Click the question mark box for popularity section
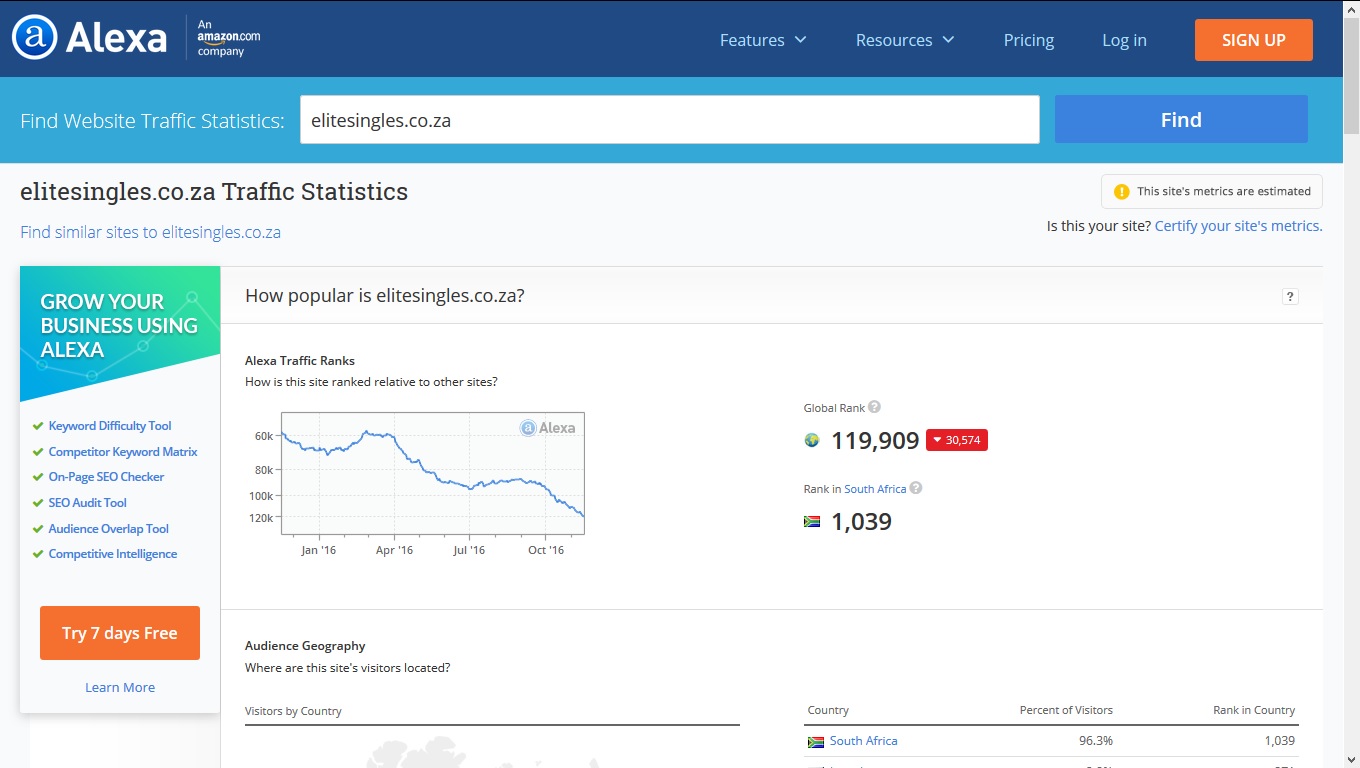 (1290, 296)
